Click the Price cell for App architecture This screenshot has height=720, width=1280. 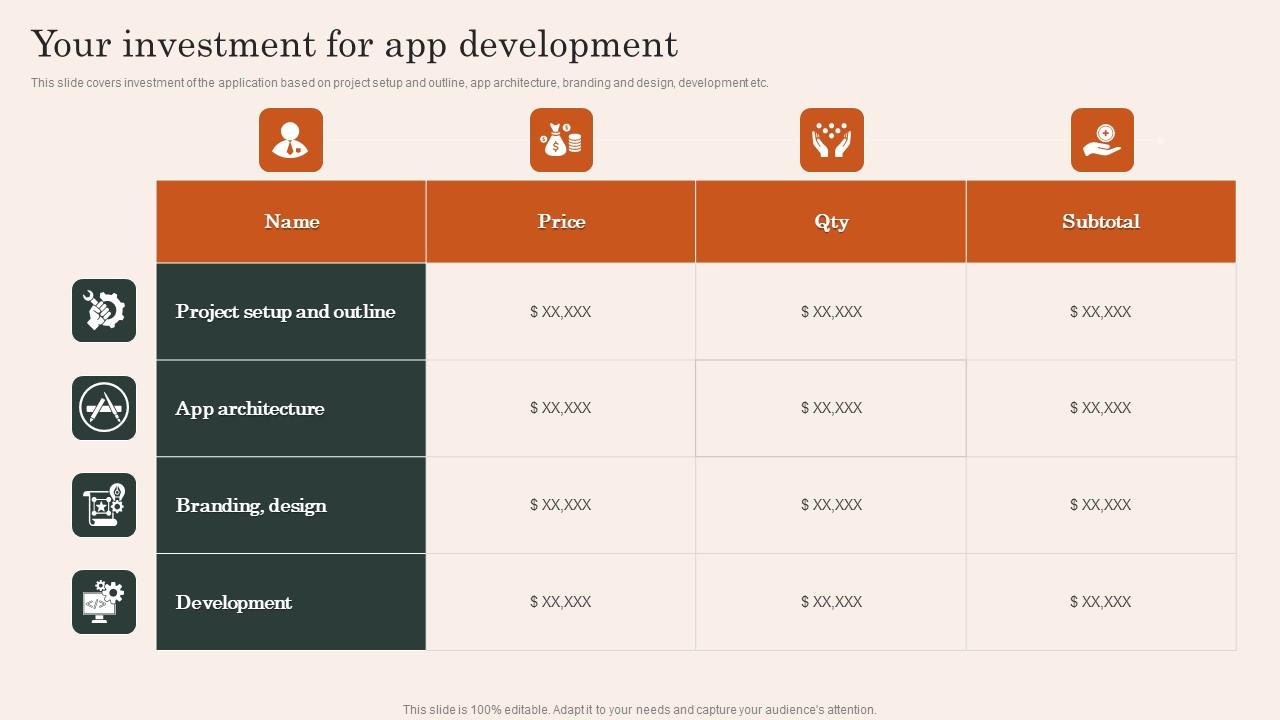pos(561,409)
